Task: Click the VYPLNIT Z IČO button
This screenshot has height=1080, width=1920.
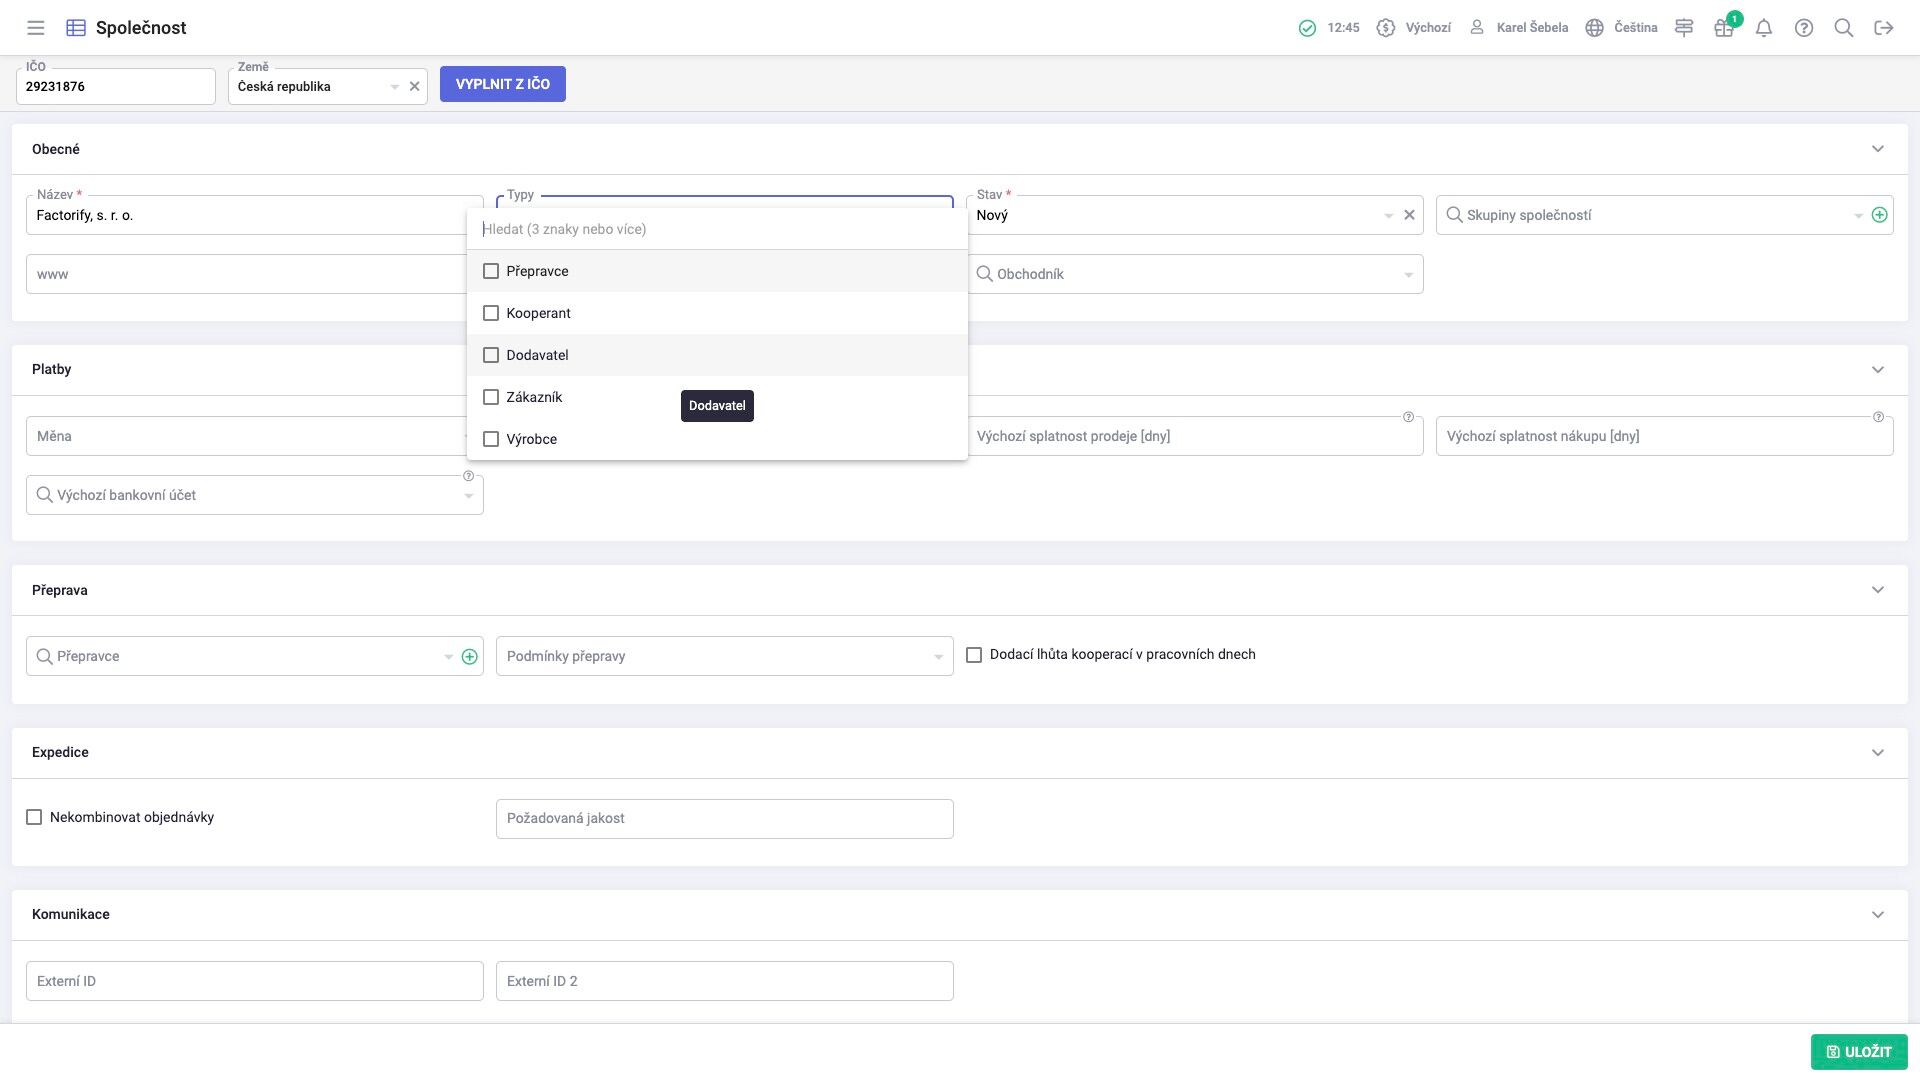Action: click(502, 84)
